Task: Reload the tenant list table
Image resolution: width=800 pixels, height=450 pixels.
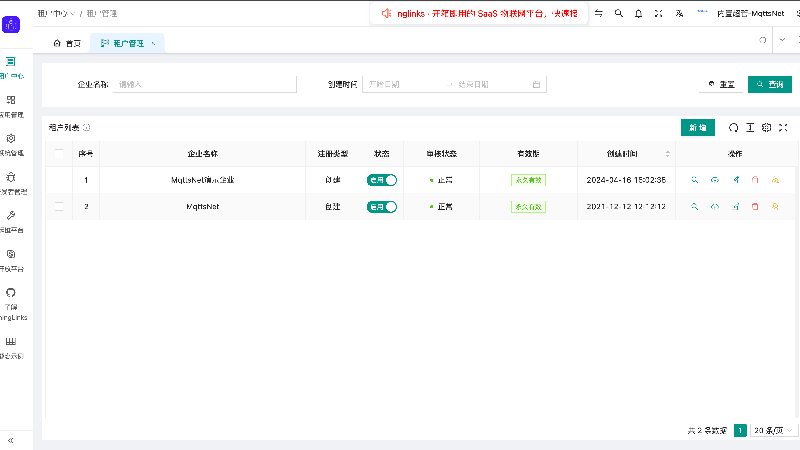Action: [x=733, y=128]
